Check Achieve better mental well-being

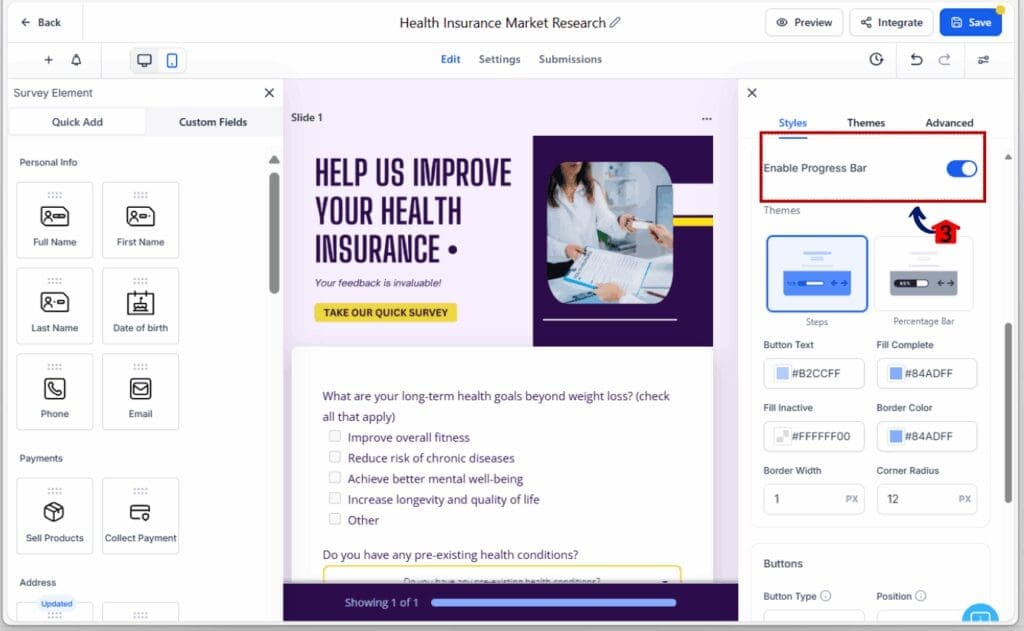tap(334, 477)
